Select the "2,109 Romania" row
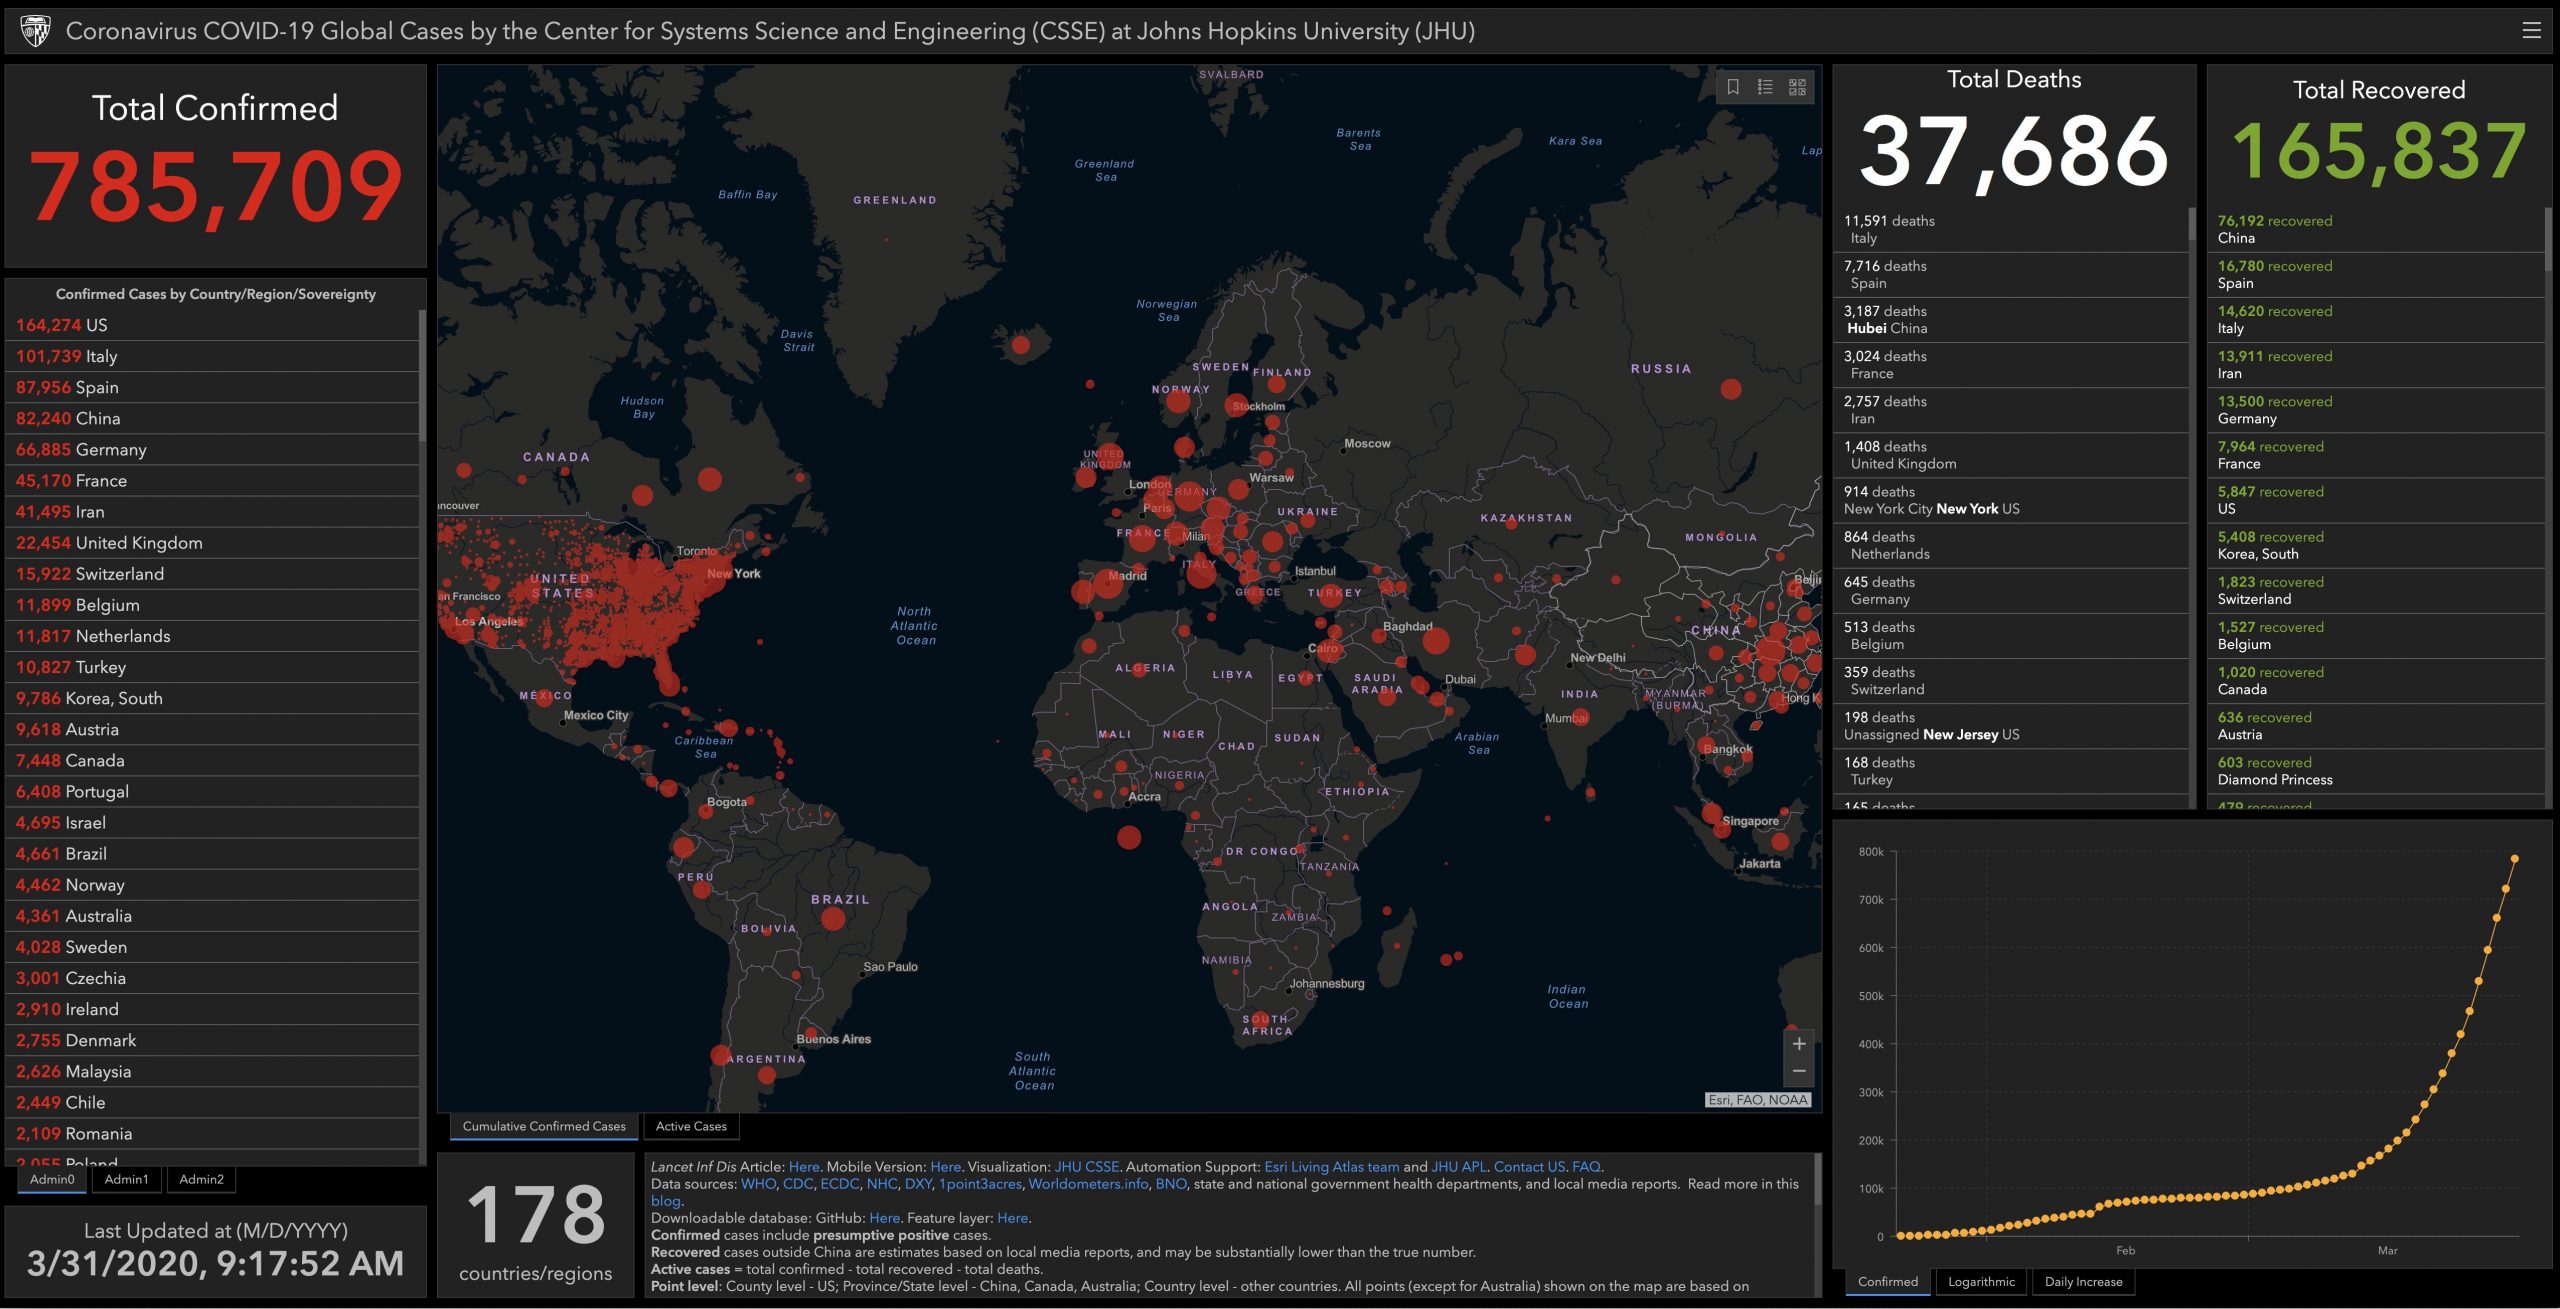The width and height of the screenshot is (2560, 1309). [x=212, y=1133]
